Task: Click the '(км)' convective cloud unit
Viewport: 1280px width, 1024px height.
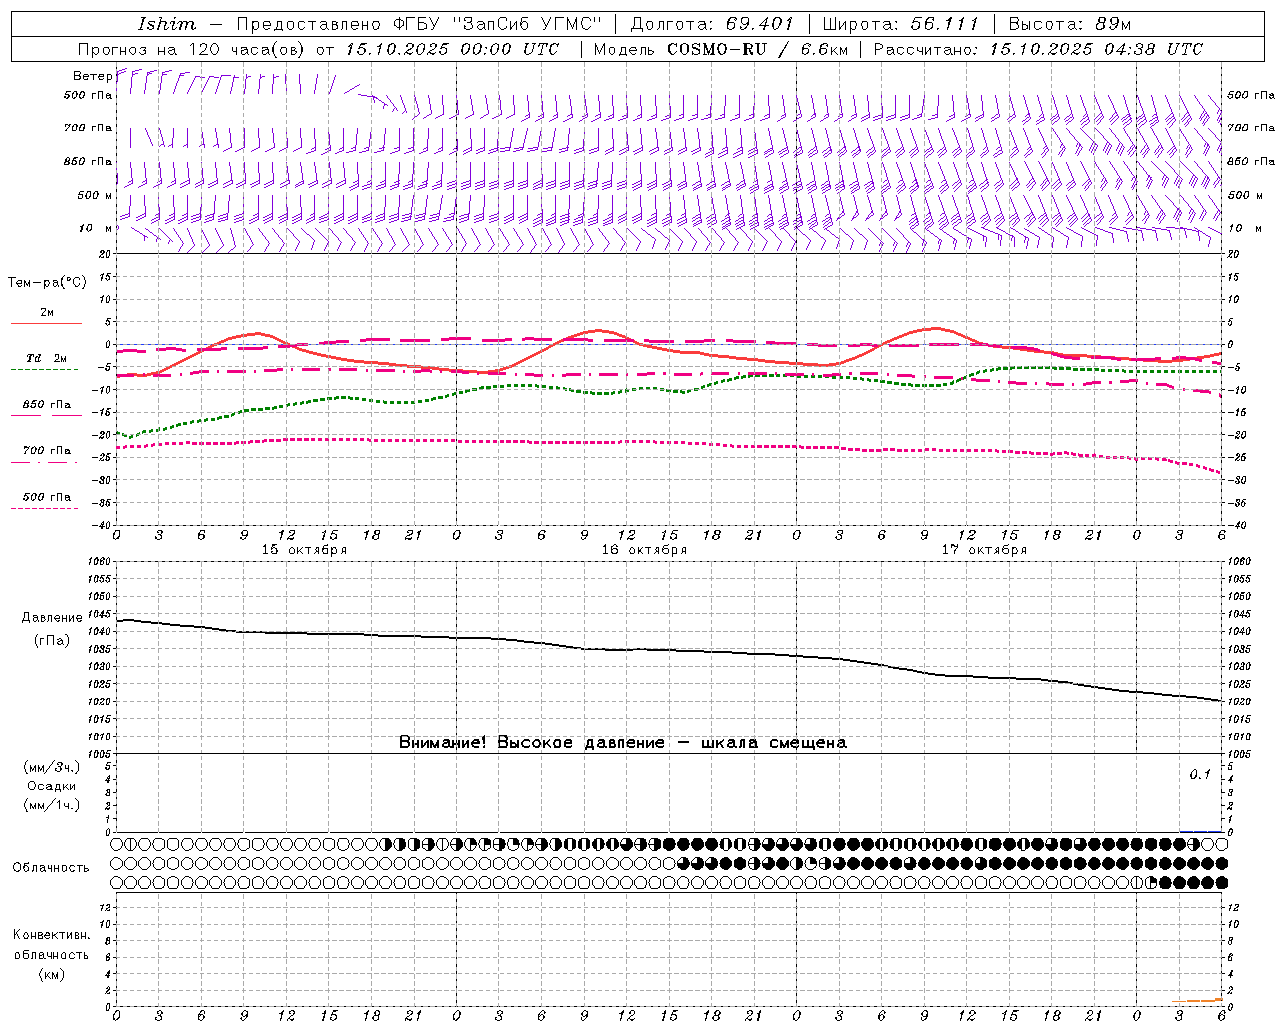Action: (x=52, y=974)
